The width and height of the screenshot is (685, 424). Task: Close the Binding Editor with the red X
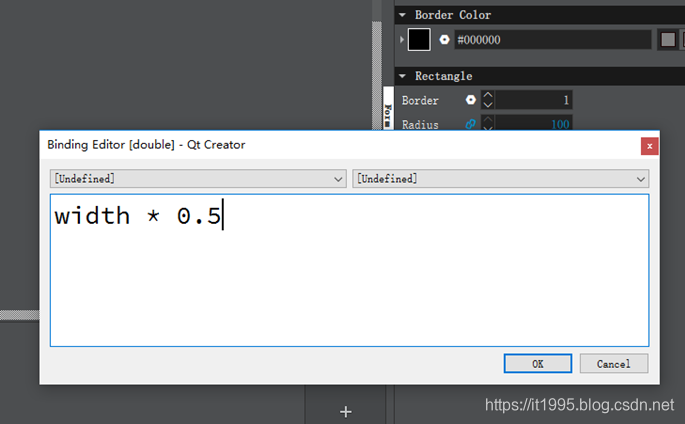pos(650,146)
